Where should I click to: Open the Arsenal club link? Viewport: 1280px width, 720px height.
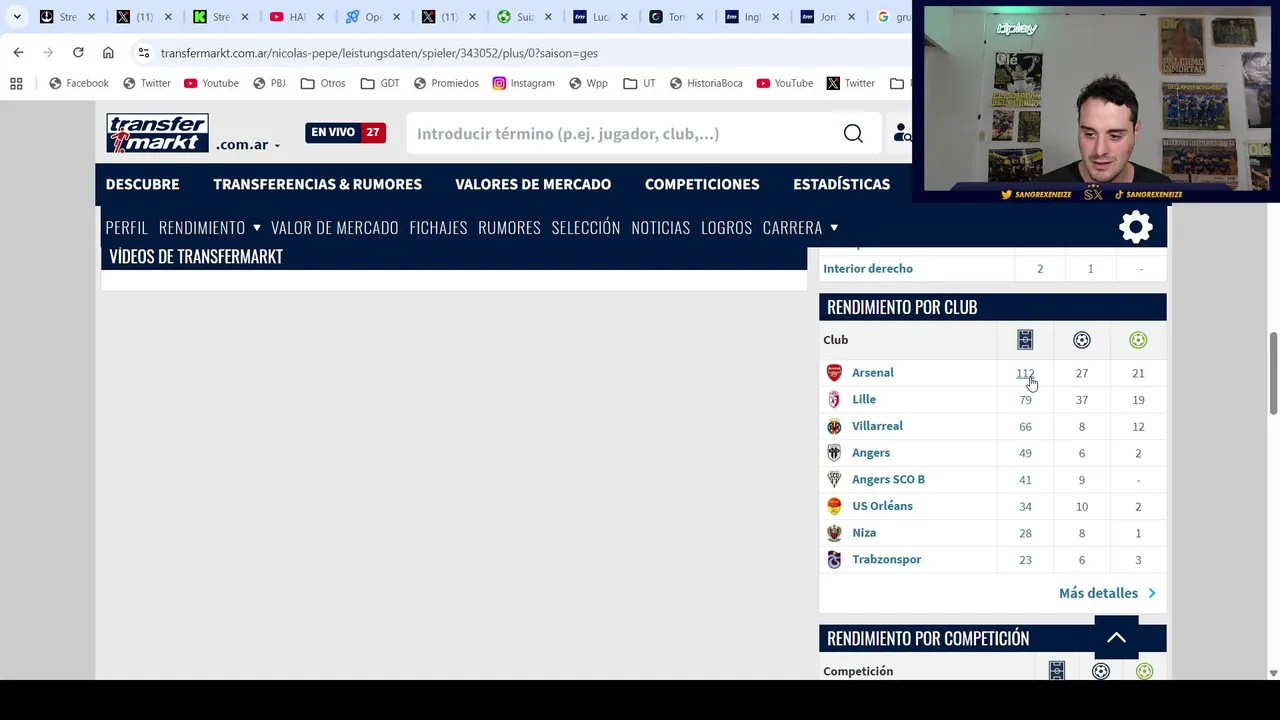click(x=872, y=373)
